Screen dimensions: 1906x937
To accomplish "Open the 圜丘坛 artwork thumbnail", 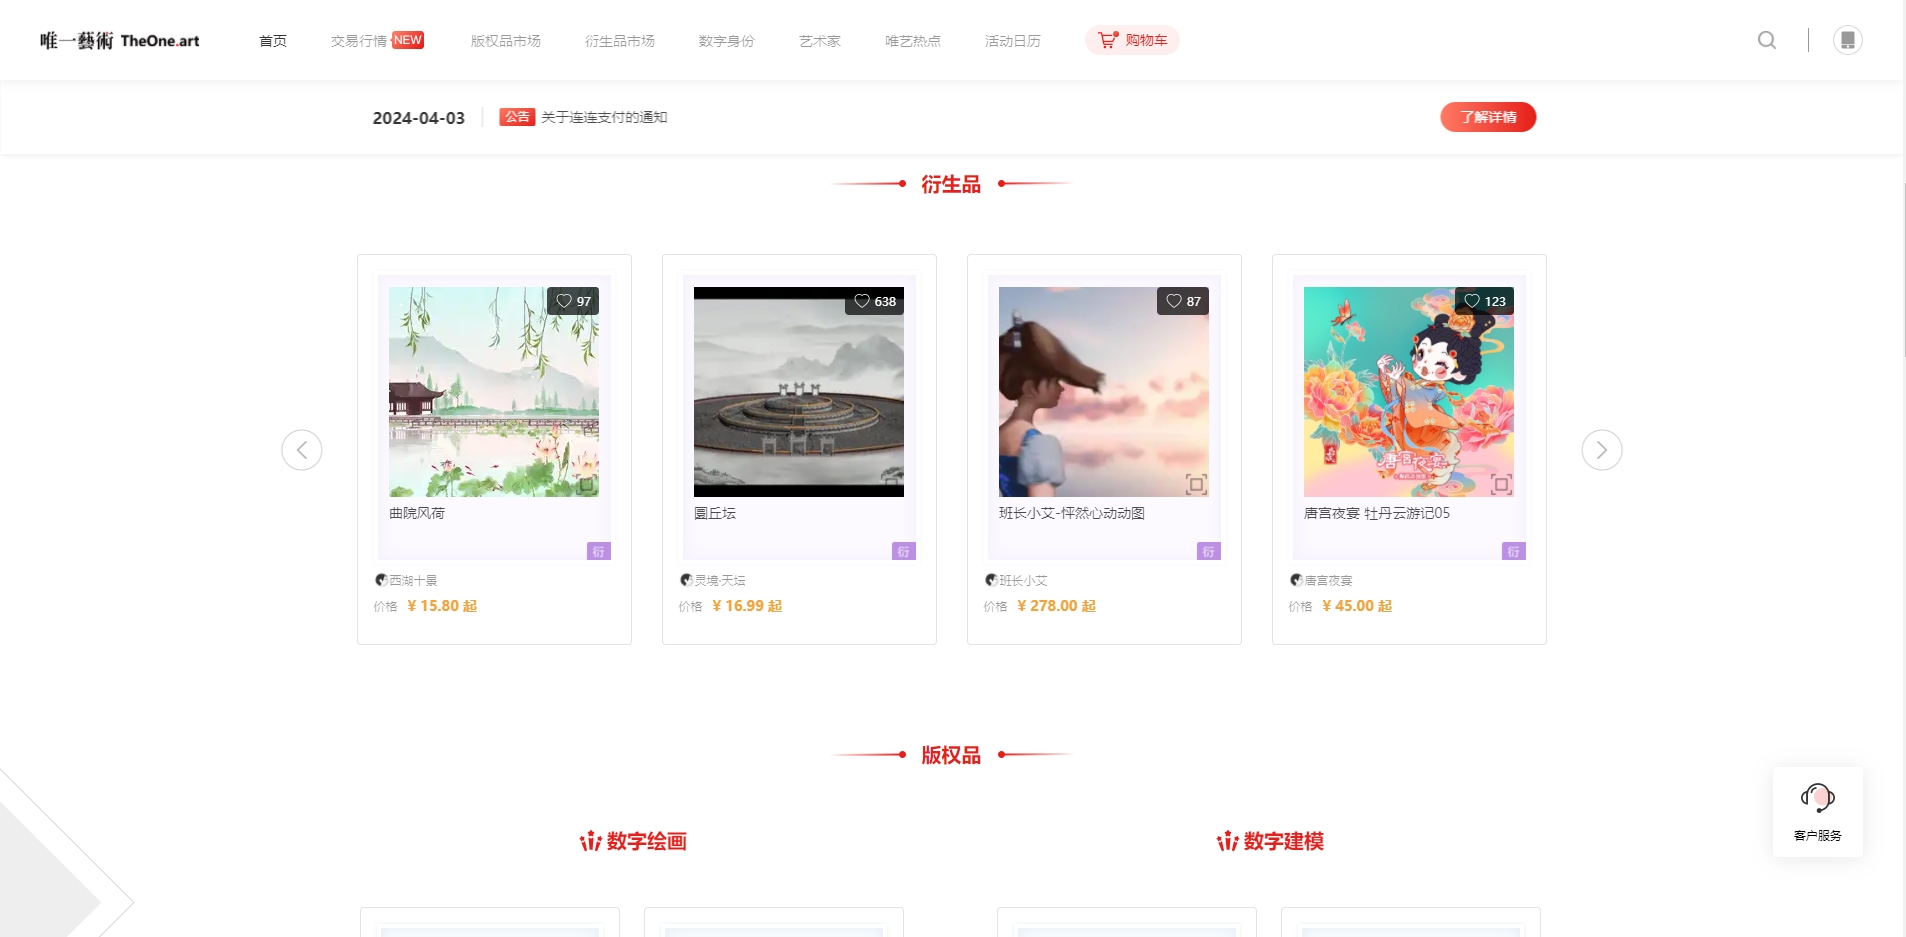I will [799, 392].
